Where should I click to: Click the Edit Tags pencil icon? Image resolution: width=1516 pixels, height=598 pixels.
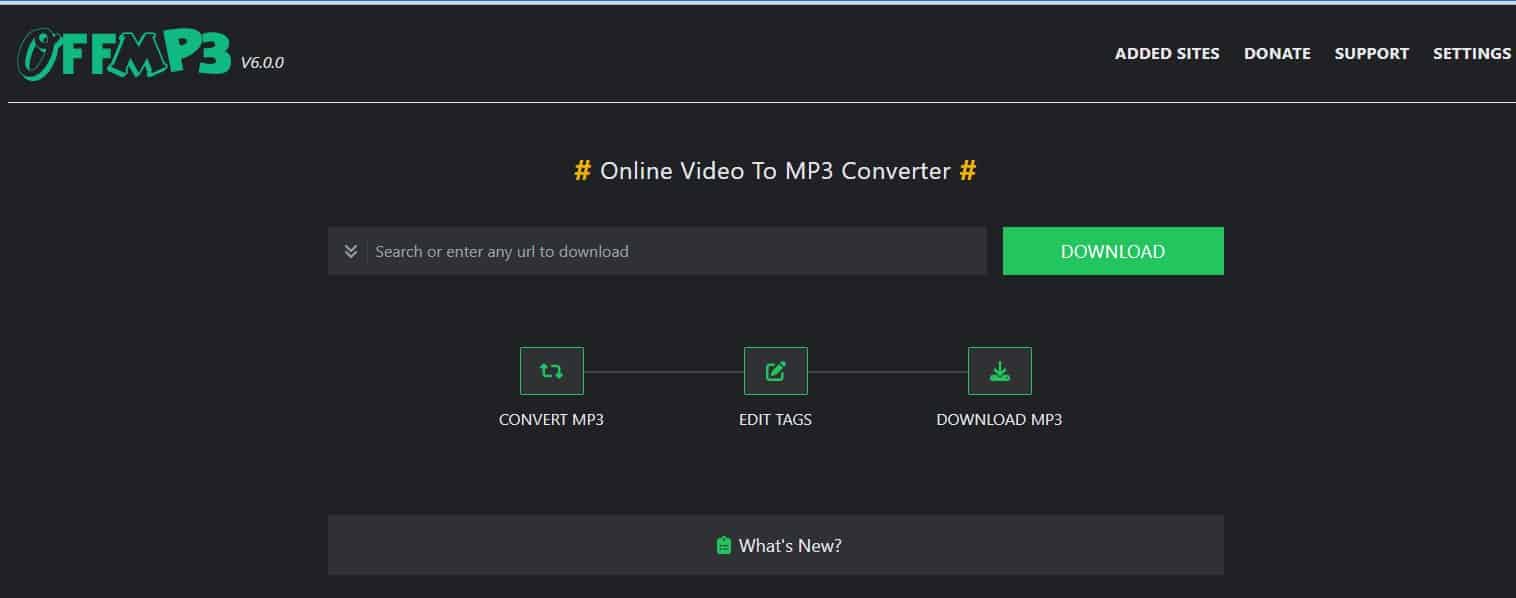776,370
